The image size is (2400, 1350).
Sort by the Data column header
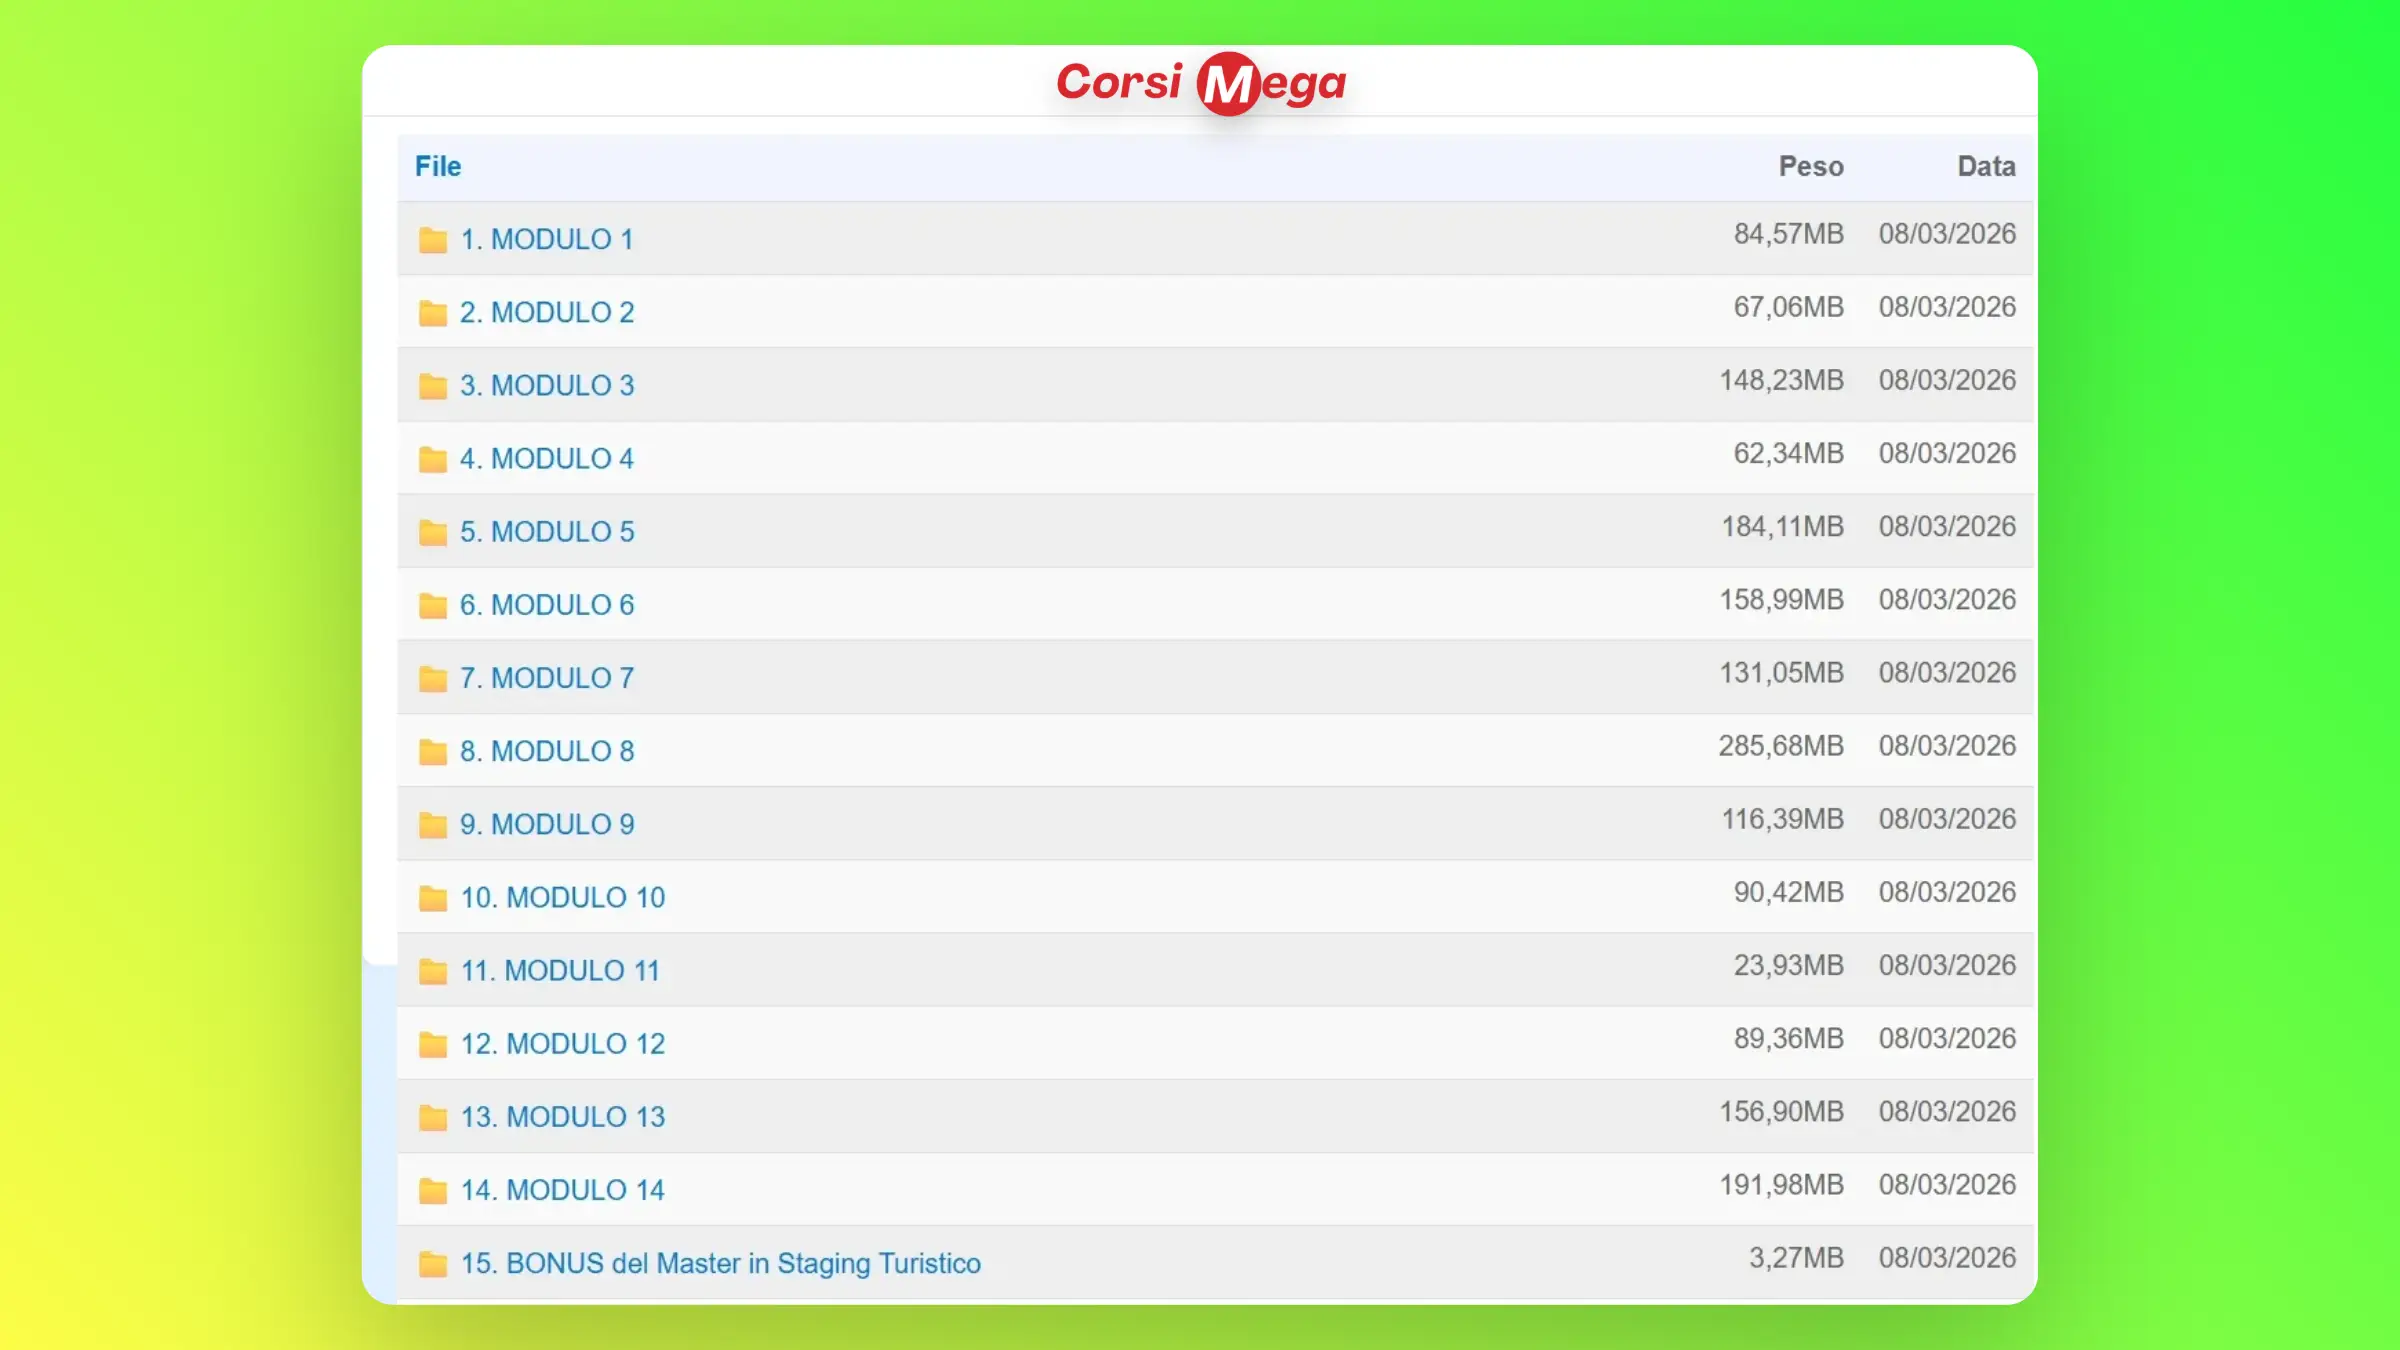(1986, 166)
